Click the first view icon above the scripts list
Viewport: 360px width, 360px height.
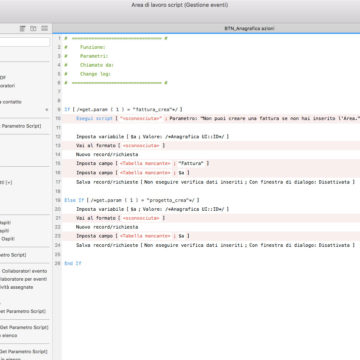tap(22, 29)
